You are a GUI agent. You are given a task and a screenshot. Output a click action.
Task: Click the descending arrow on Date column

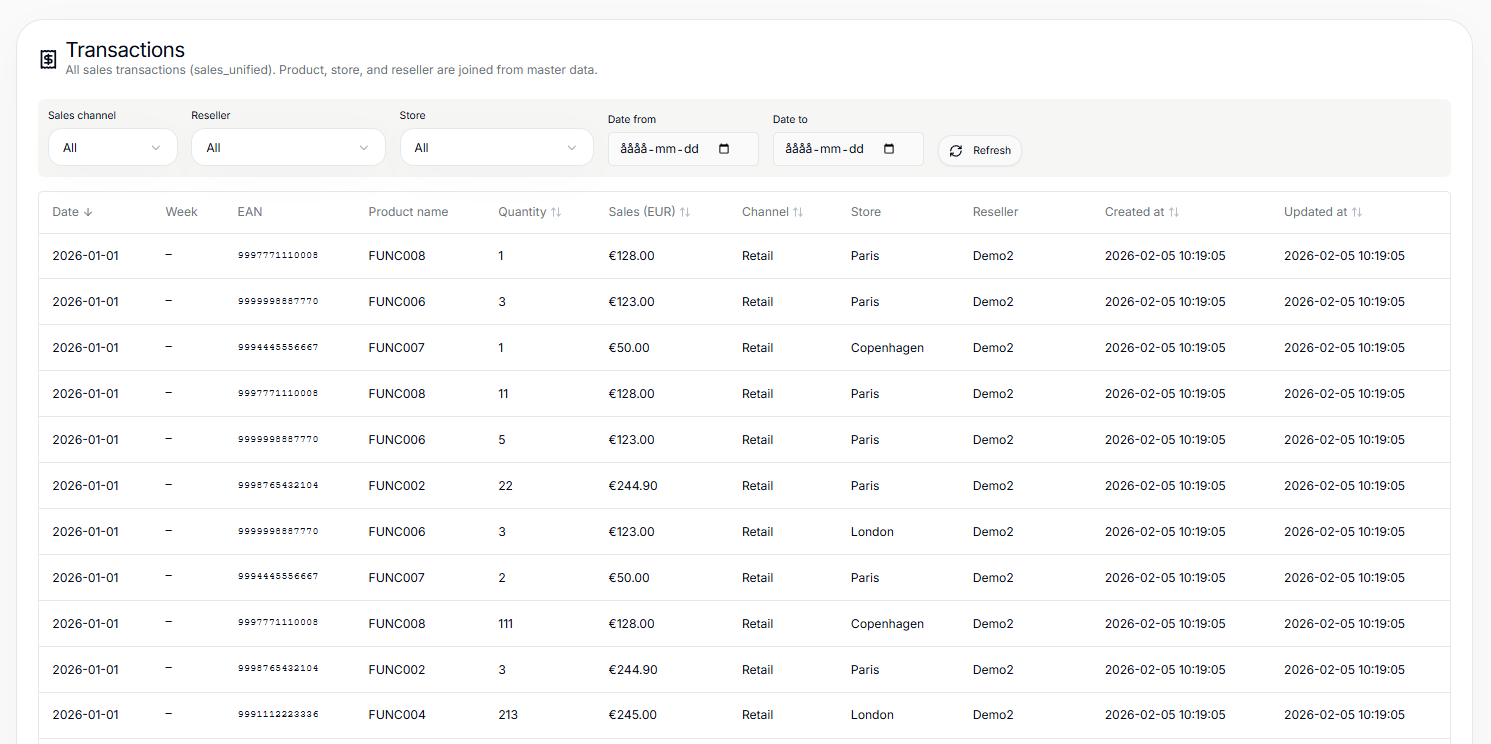click(94, 211)
